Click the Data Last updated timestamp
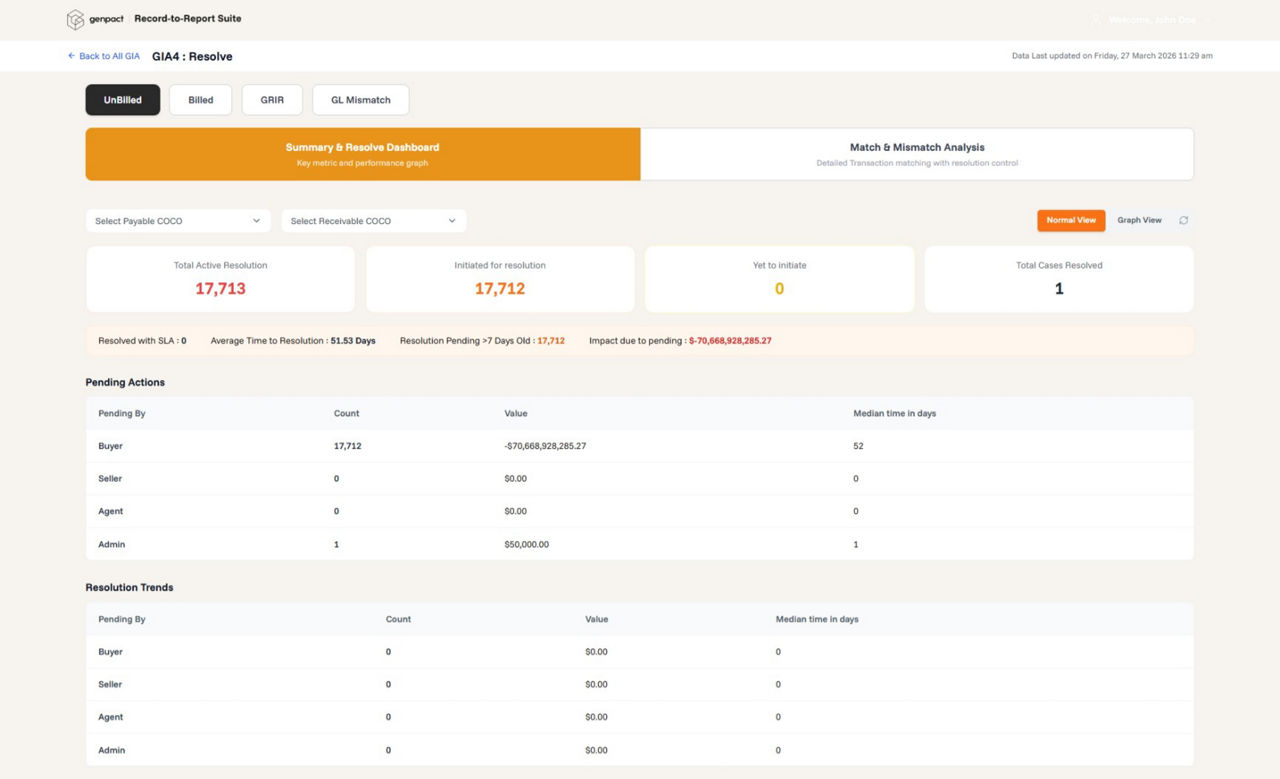1280x779 pixels. point(1112,56)
